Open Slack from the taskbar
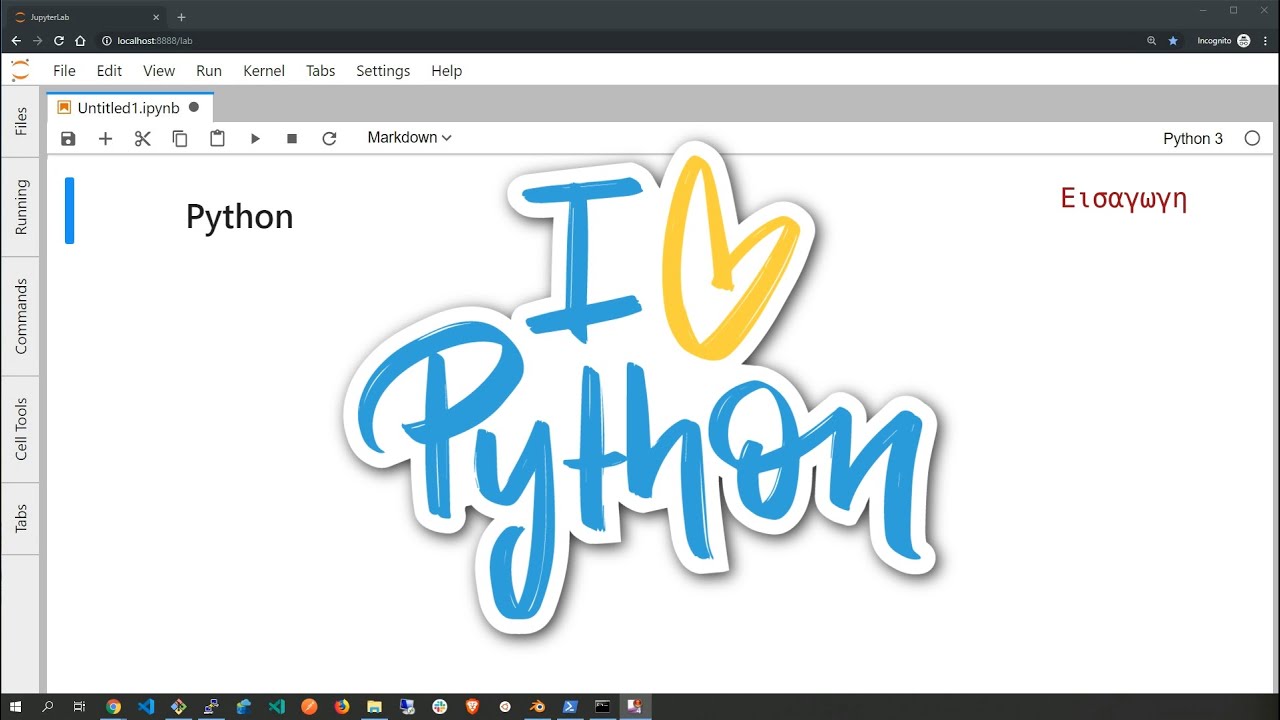 click(440, 707)
